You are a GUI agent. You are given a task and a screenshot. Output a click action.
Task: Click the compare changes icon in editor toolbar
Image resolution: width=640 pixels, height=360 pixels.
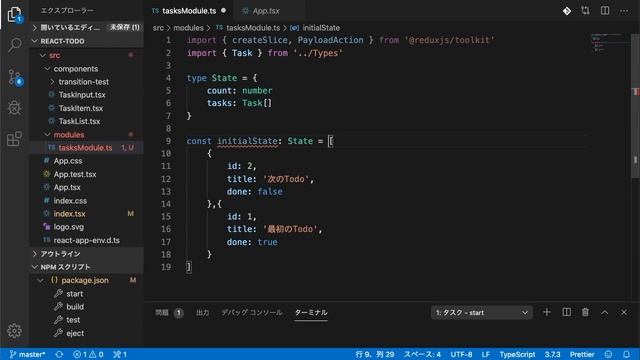(585, 11)
